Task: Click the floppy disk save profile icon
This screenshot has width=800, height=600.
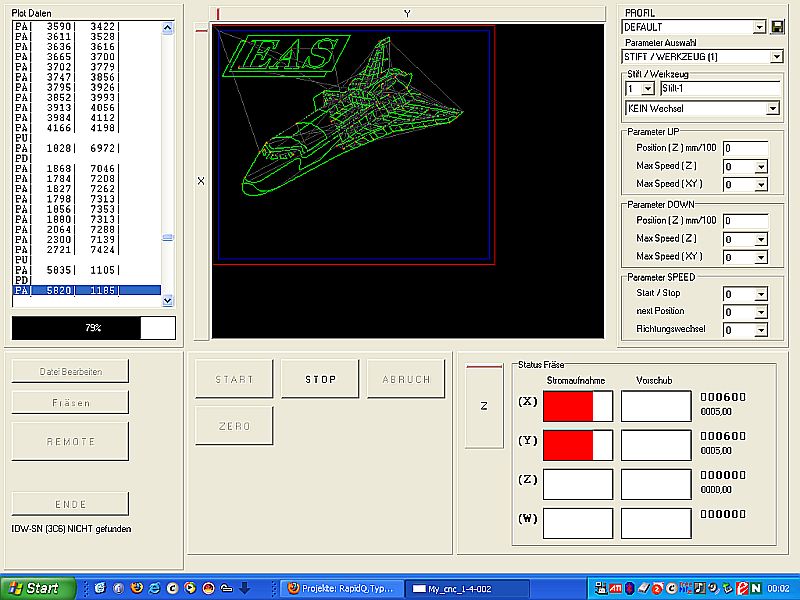Action: point(777,27)
